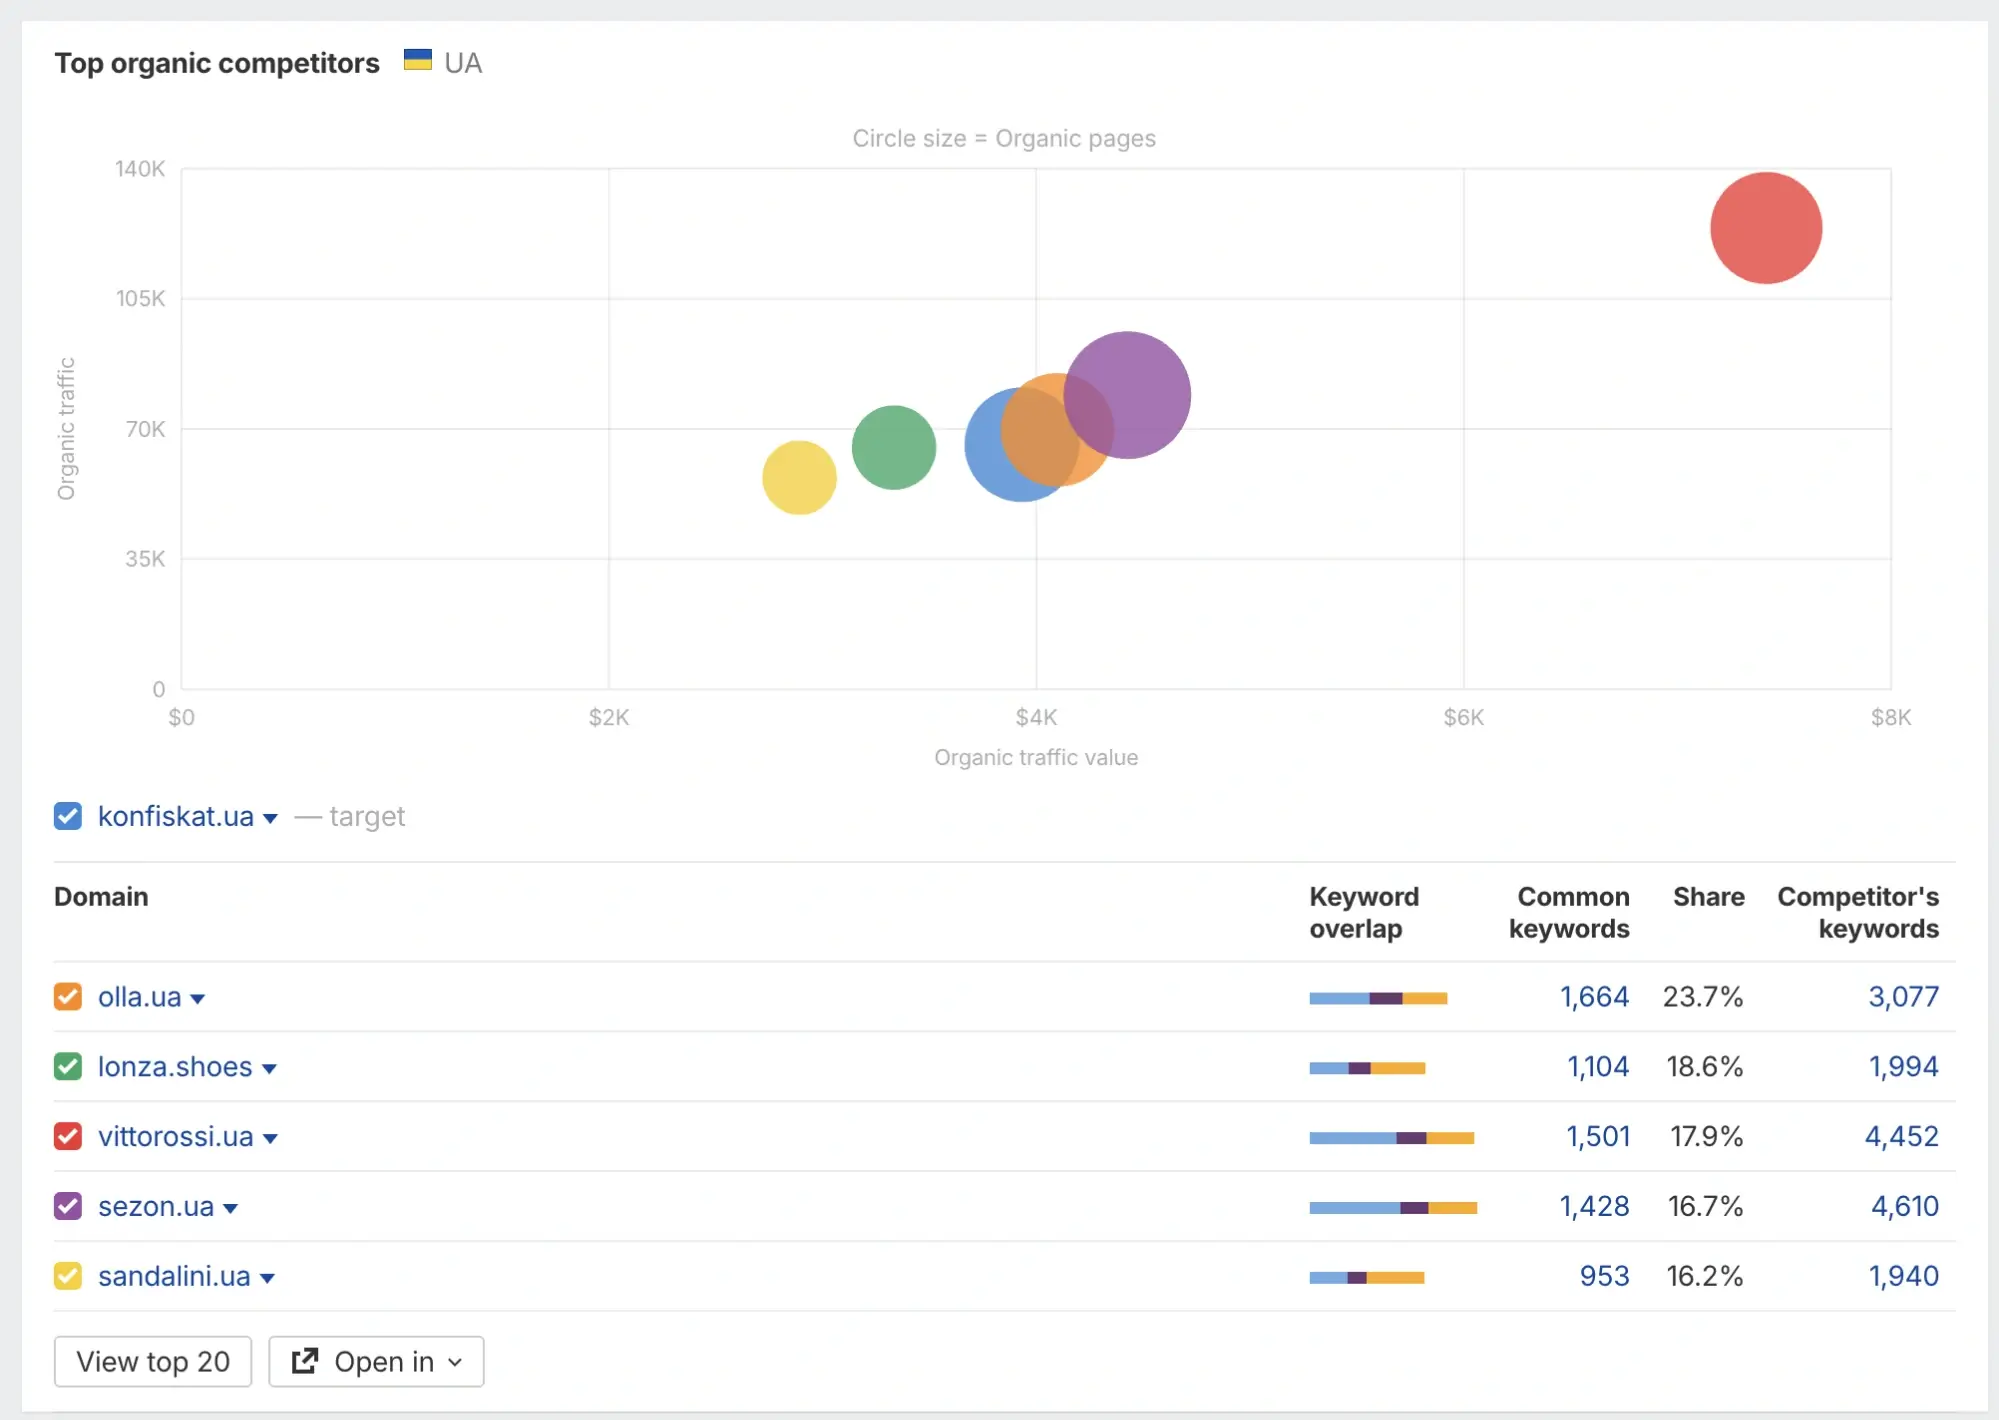Open the lonza.shoes dropdown arrow
The height and width of the screenshot is (1421, 1999).
(269, 1069)
